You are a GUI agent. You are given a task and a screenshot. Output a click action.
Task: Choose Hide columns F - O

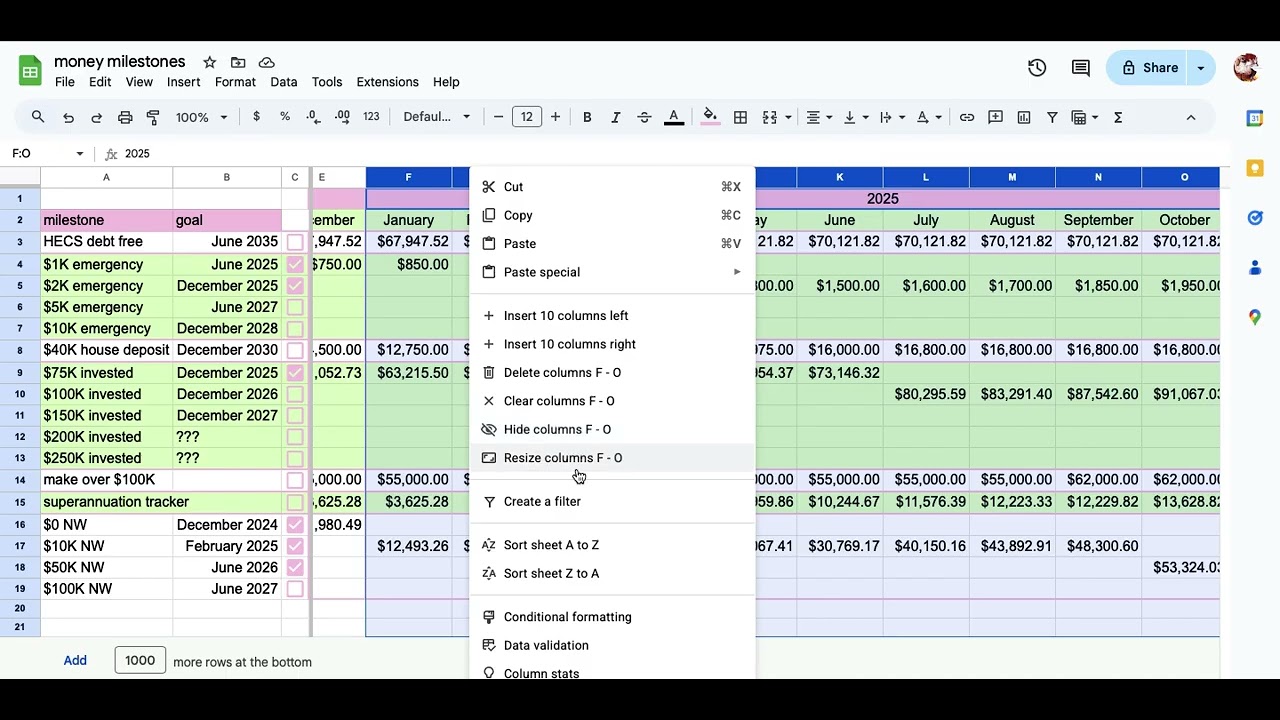point(612,430)
